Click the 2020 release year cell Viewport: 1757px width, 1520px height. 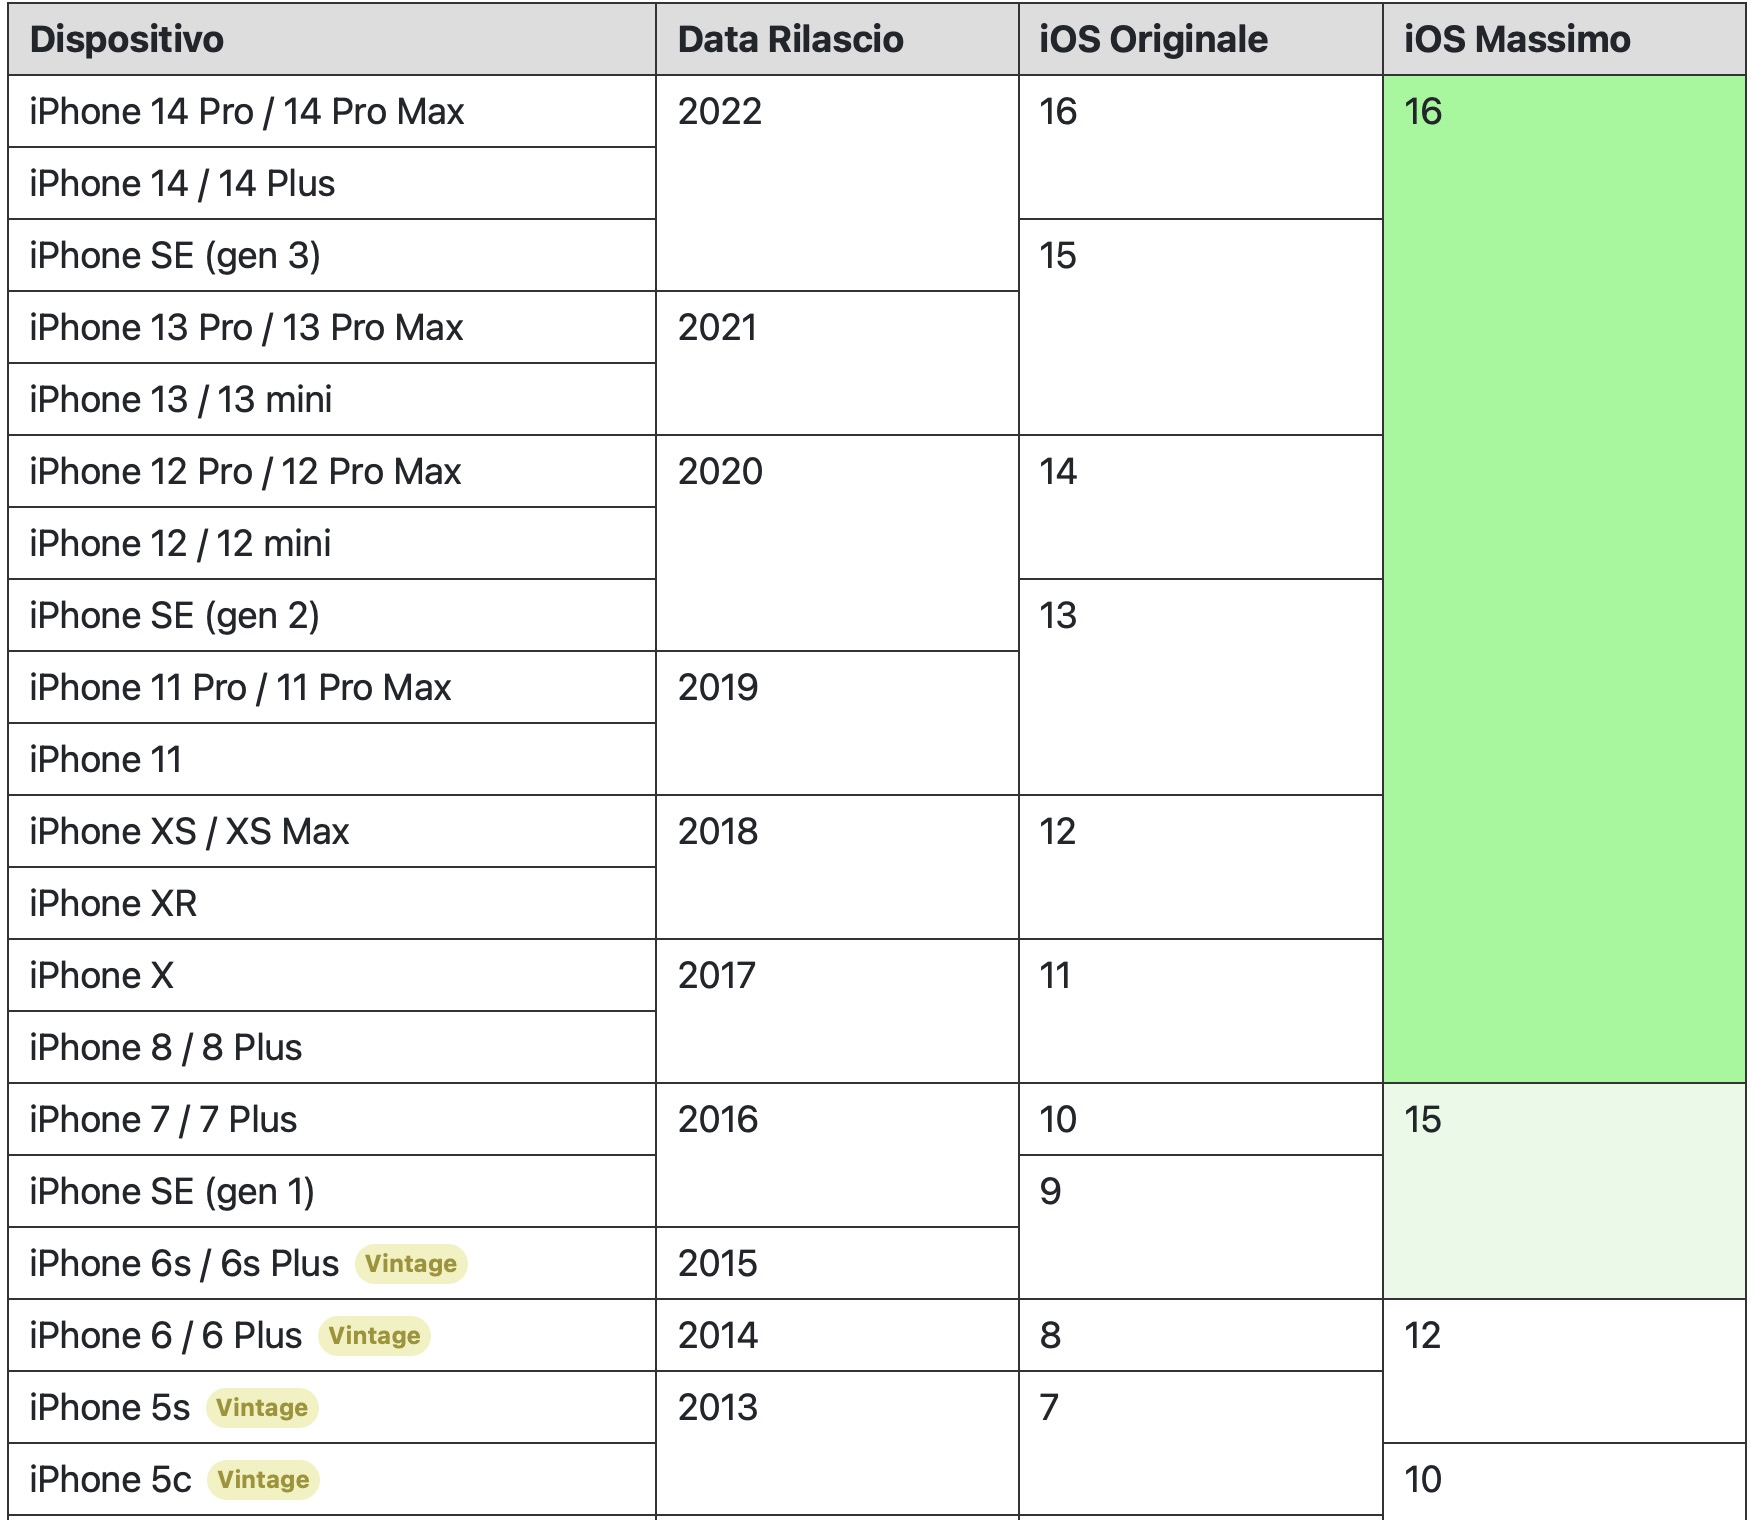tap(720, 472)
